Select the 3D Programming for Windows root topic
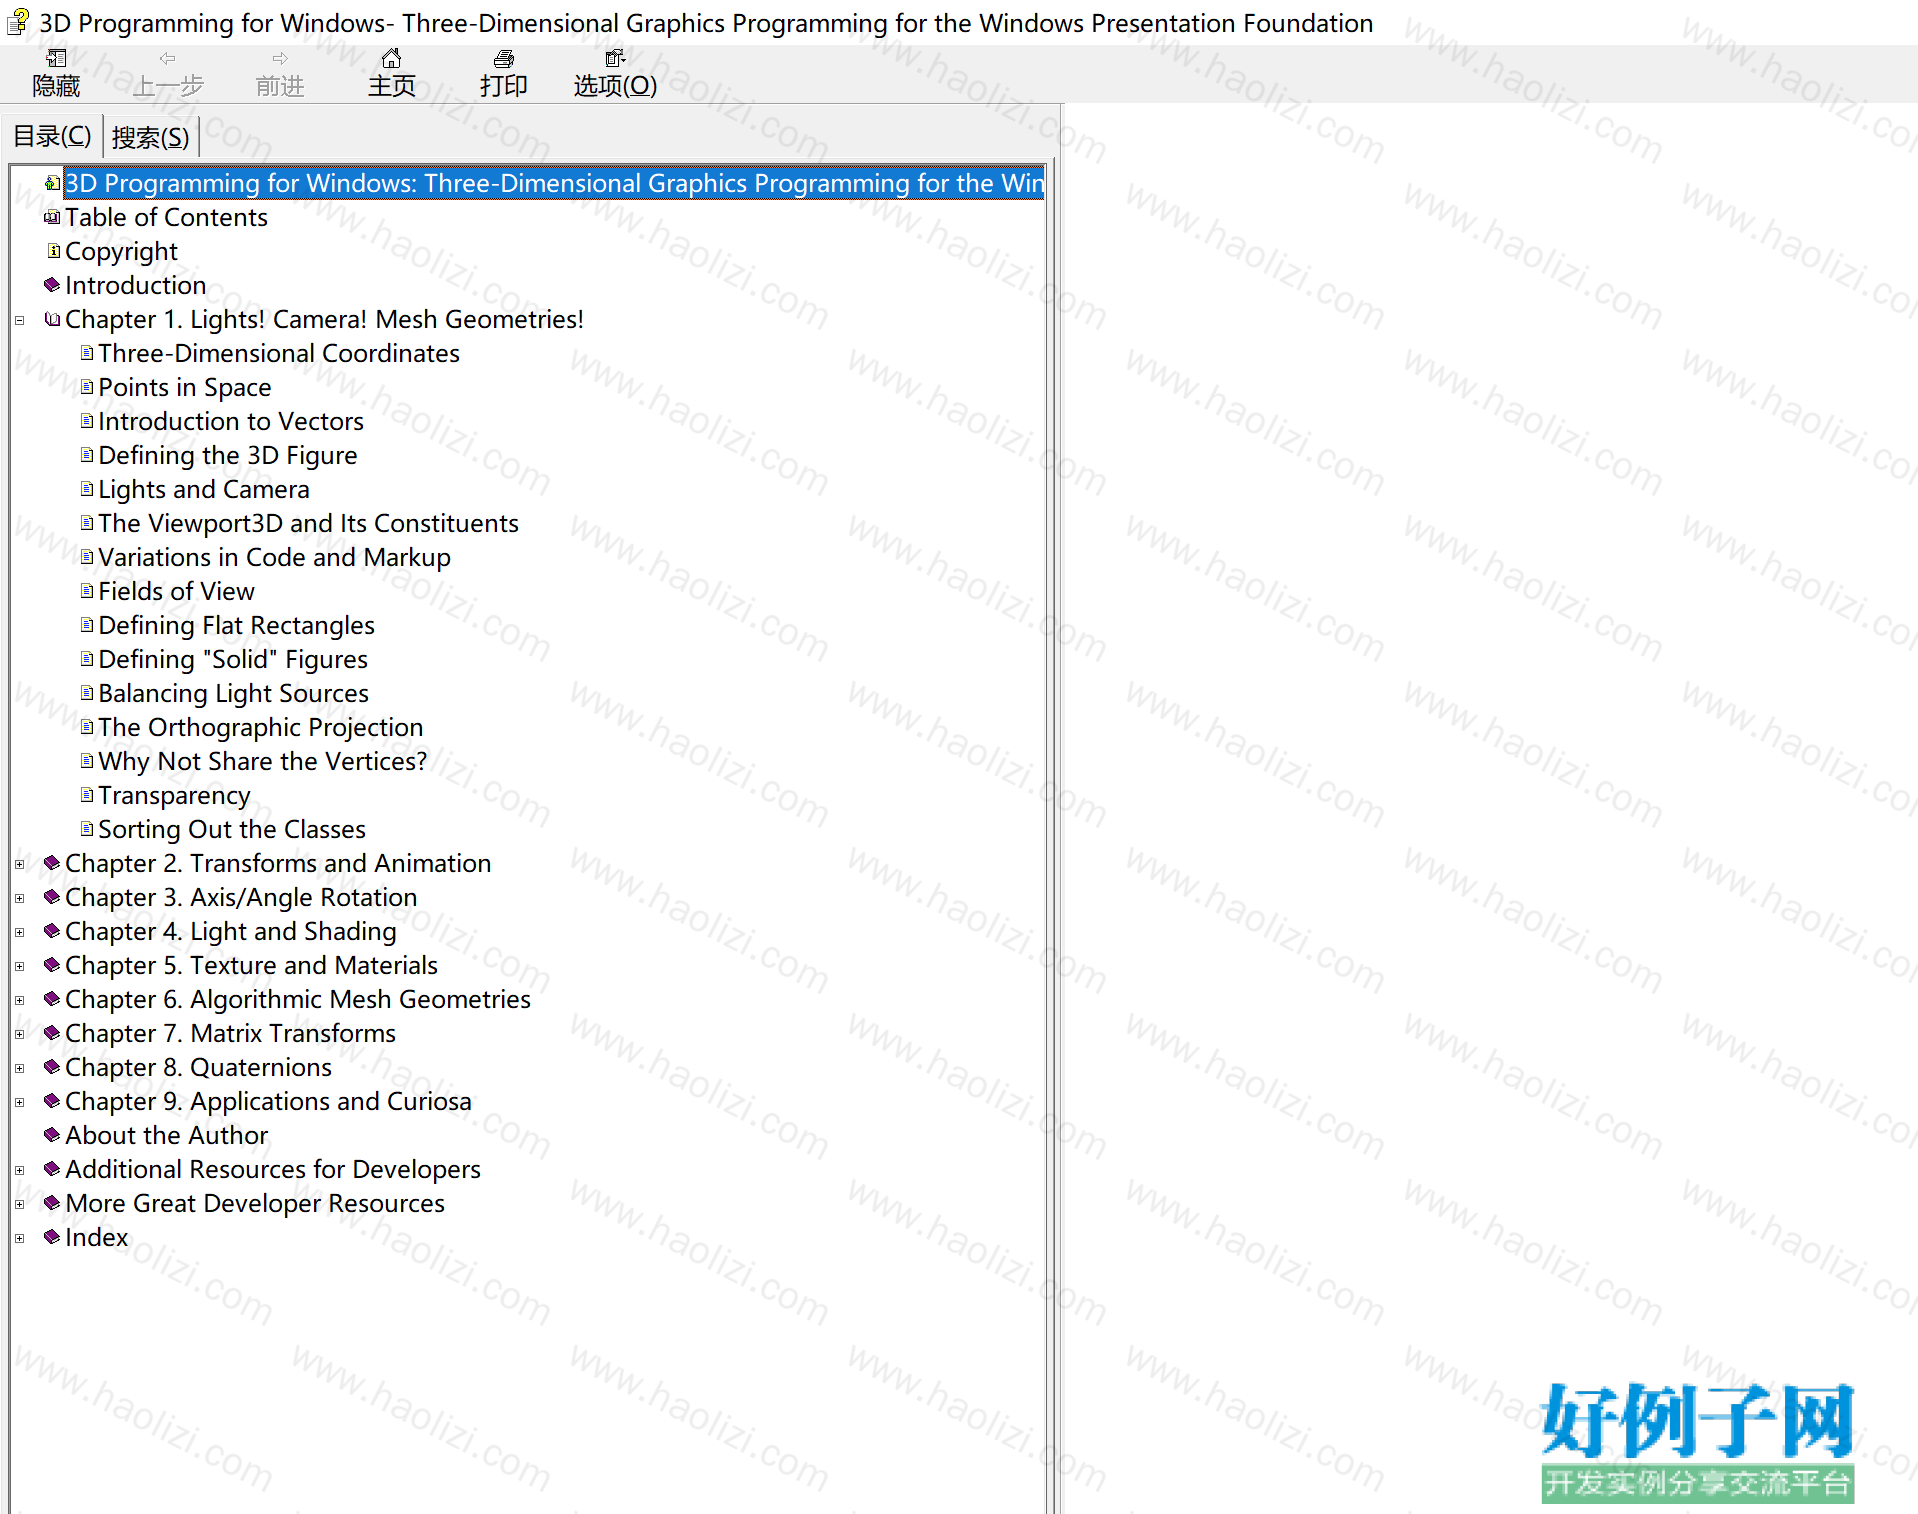Viewport: 1918px width, 1514px height. tap(554, 183)
